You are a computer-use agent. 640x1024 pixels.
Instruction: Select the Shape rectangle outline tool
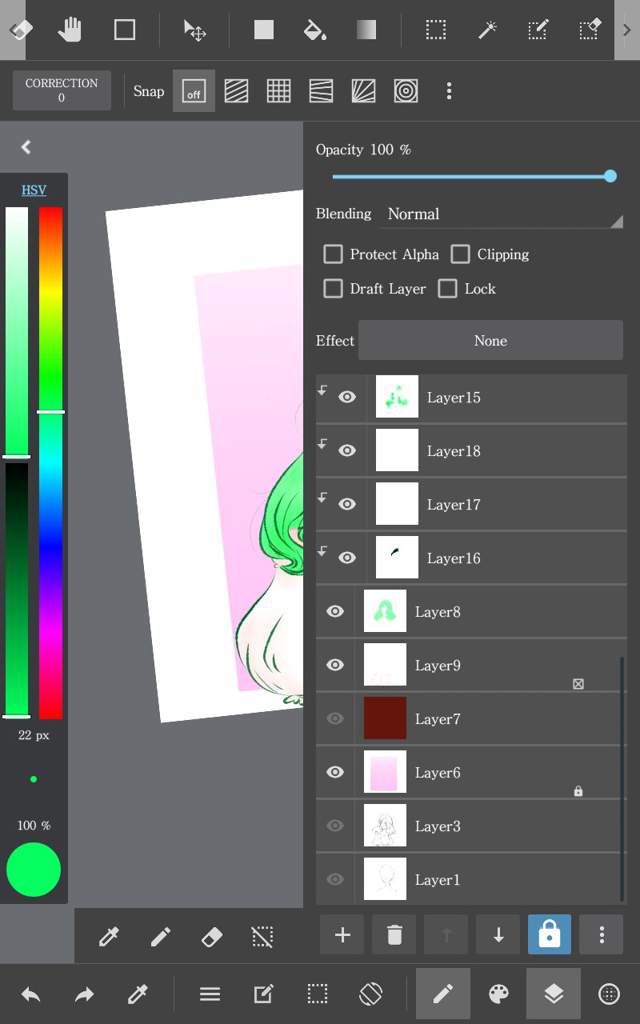124,30
